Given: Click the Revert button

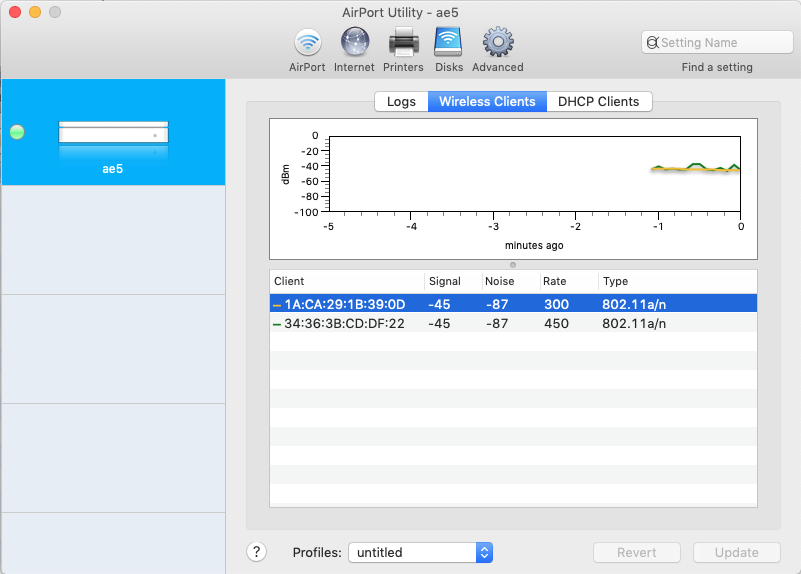Looking at the screenshot, I should pyautogui.click(x=637, y=553).
